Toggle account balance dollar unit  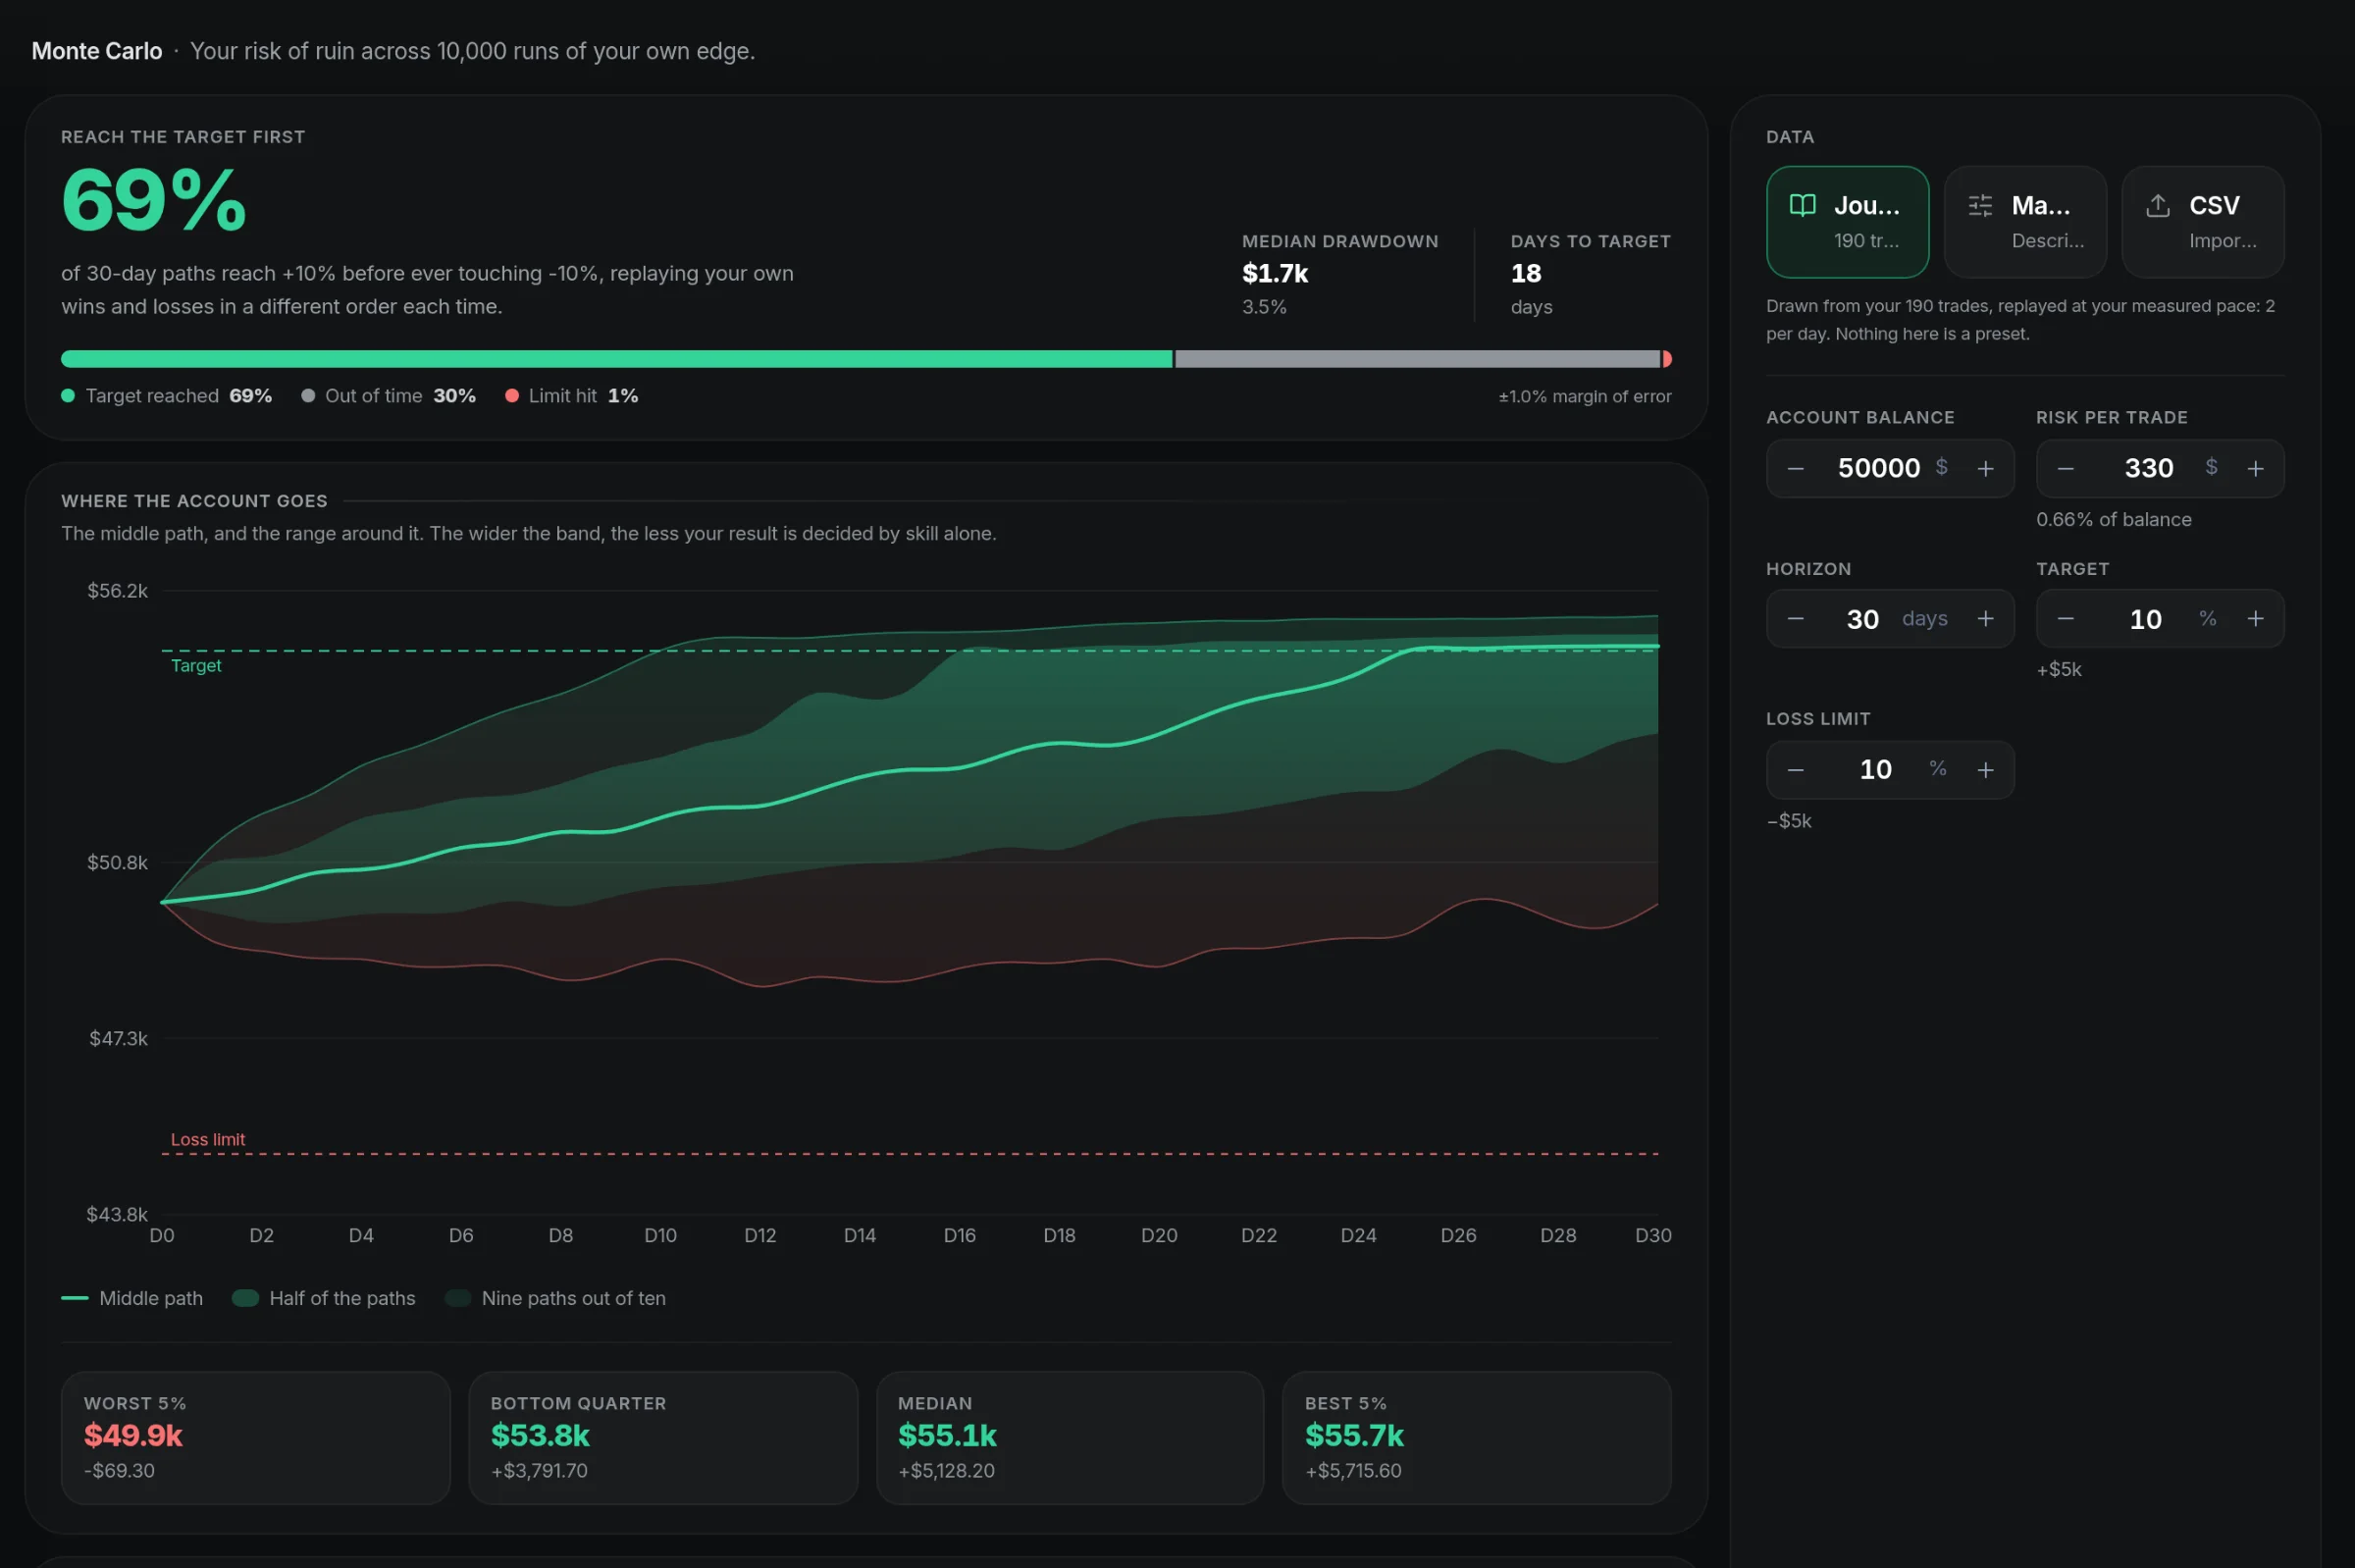click(x=1941, y=467)
